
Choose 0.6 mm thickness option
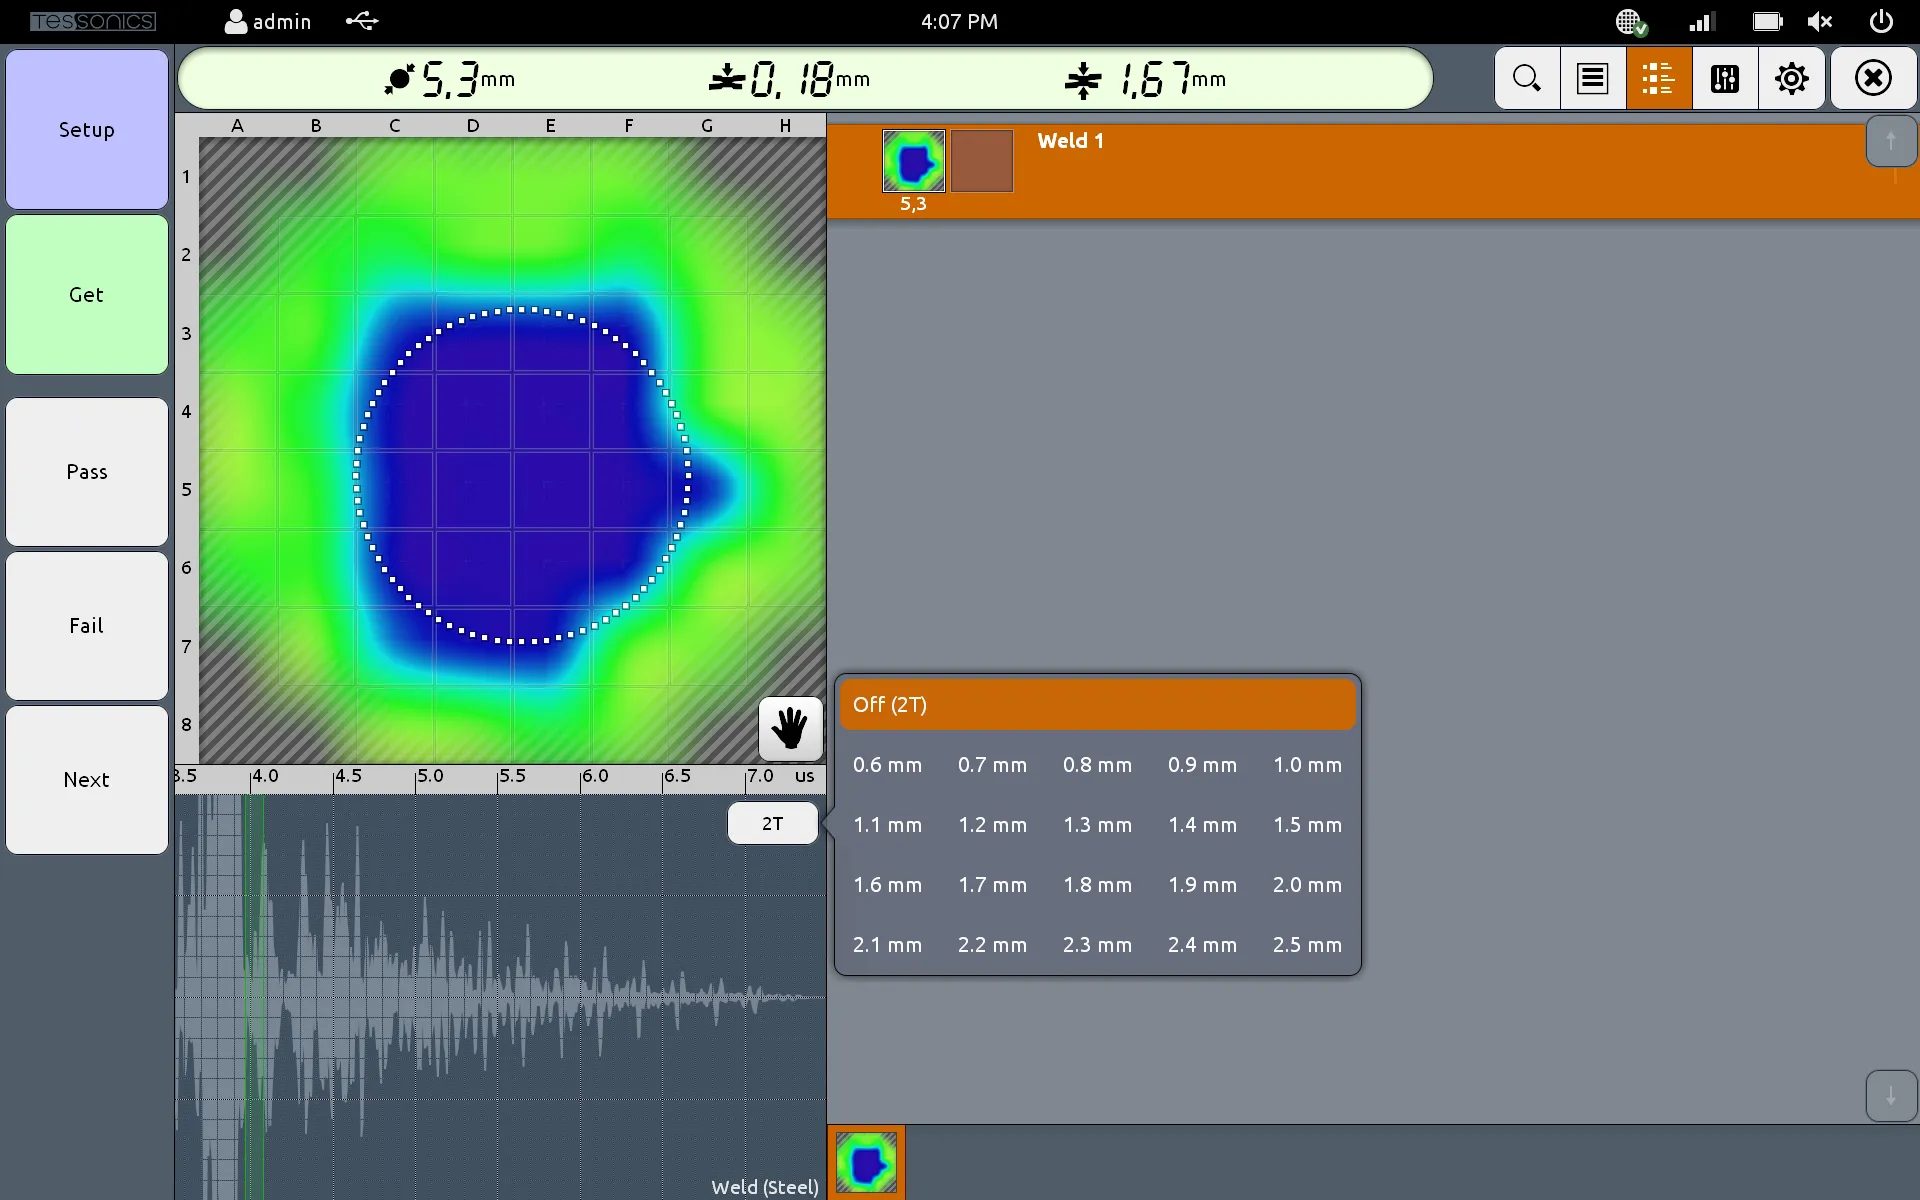[x=888, y=765]
